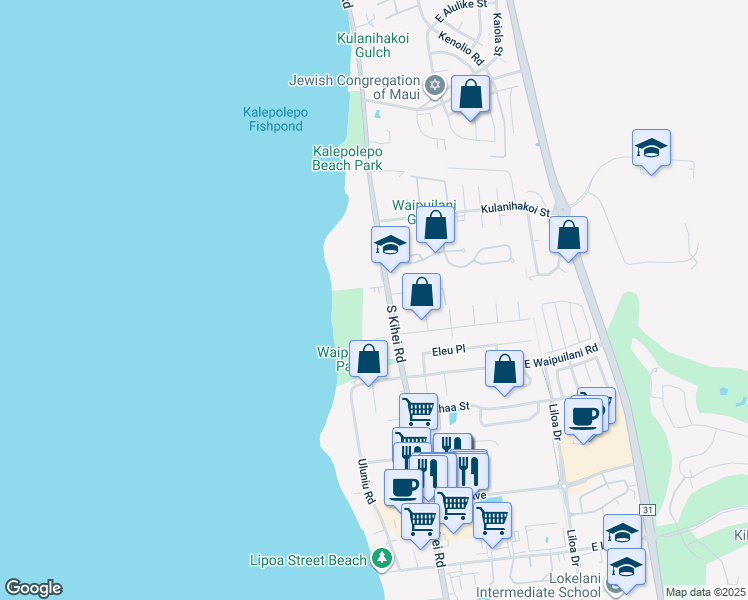Open the Google logo link

coord(33,588)
